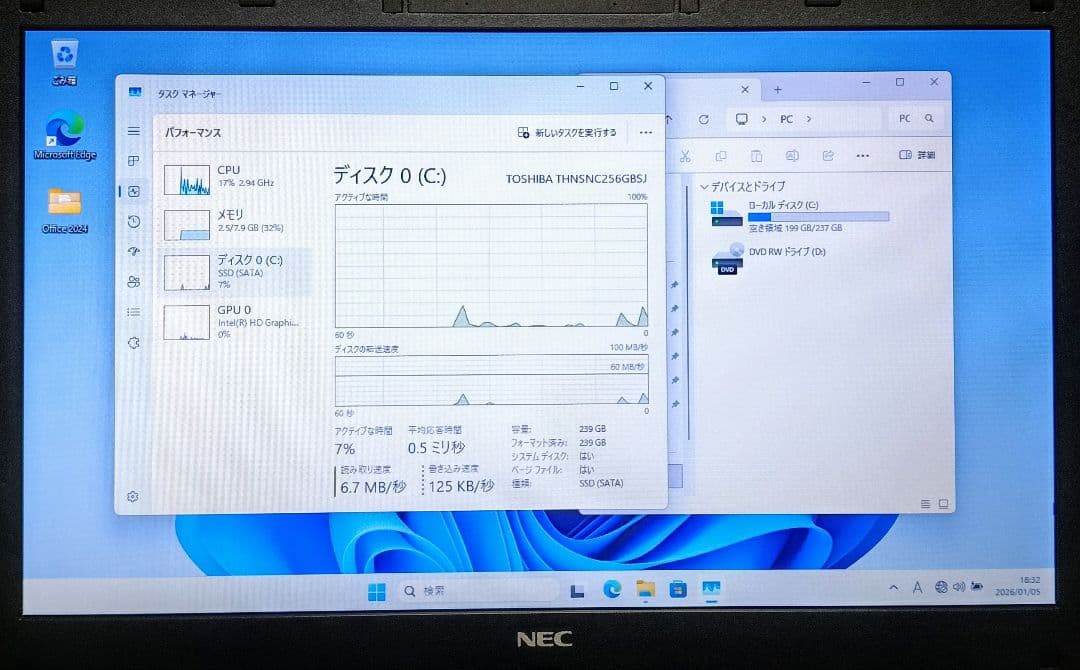Expand the Task Manager navigation with the hamburger icon
1080x670 pixels.
tap(133, 131)
